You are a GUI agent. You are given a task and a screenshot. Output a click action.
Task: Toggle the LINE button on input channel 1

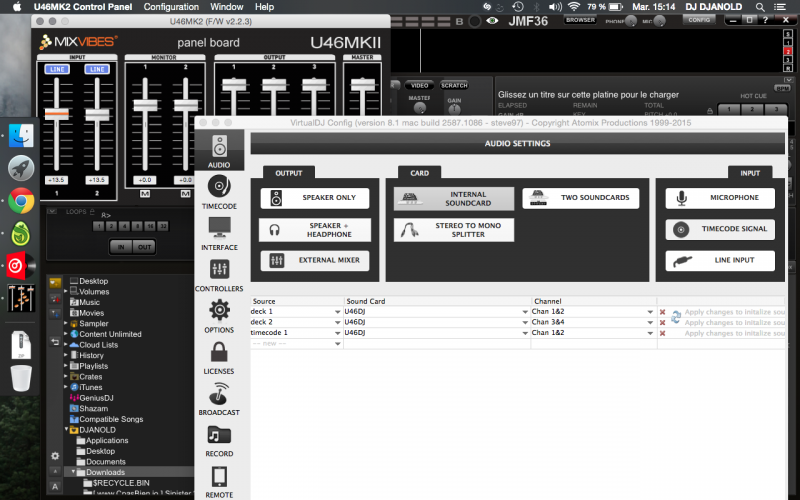click(57, 69)
